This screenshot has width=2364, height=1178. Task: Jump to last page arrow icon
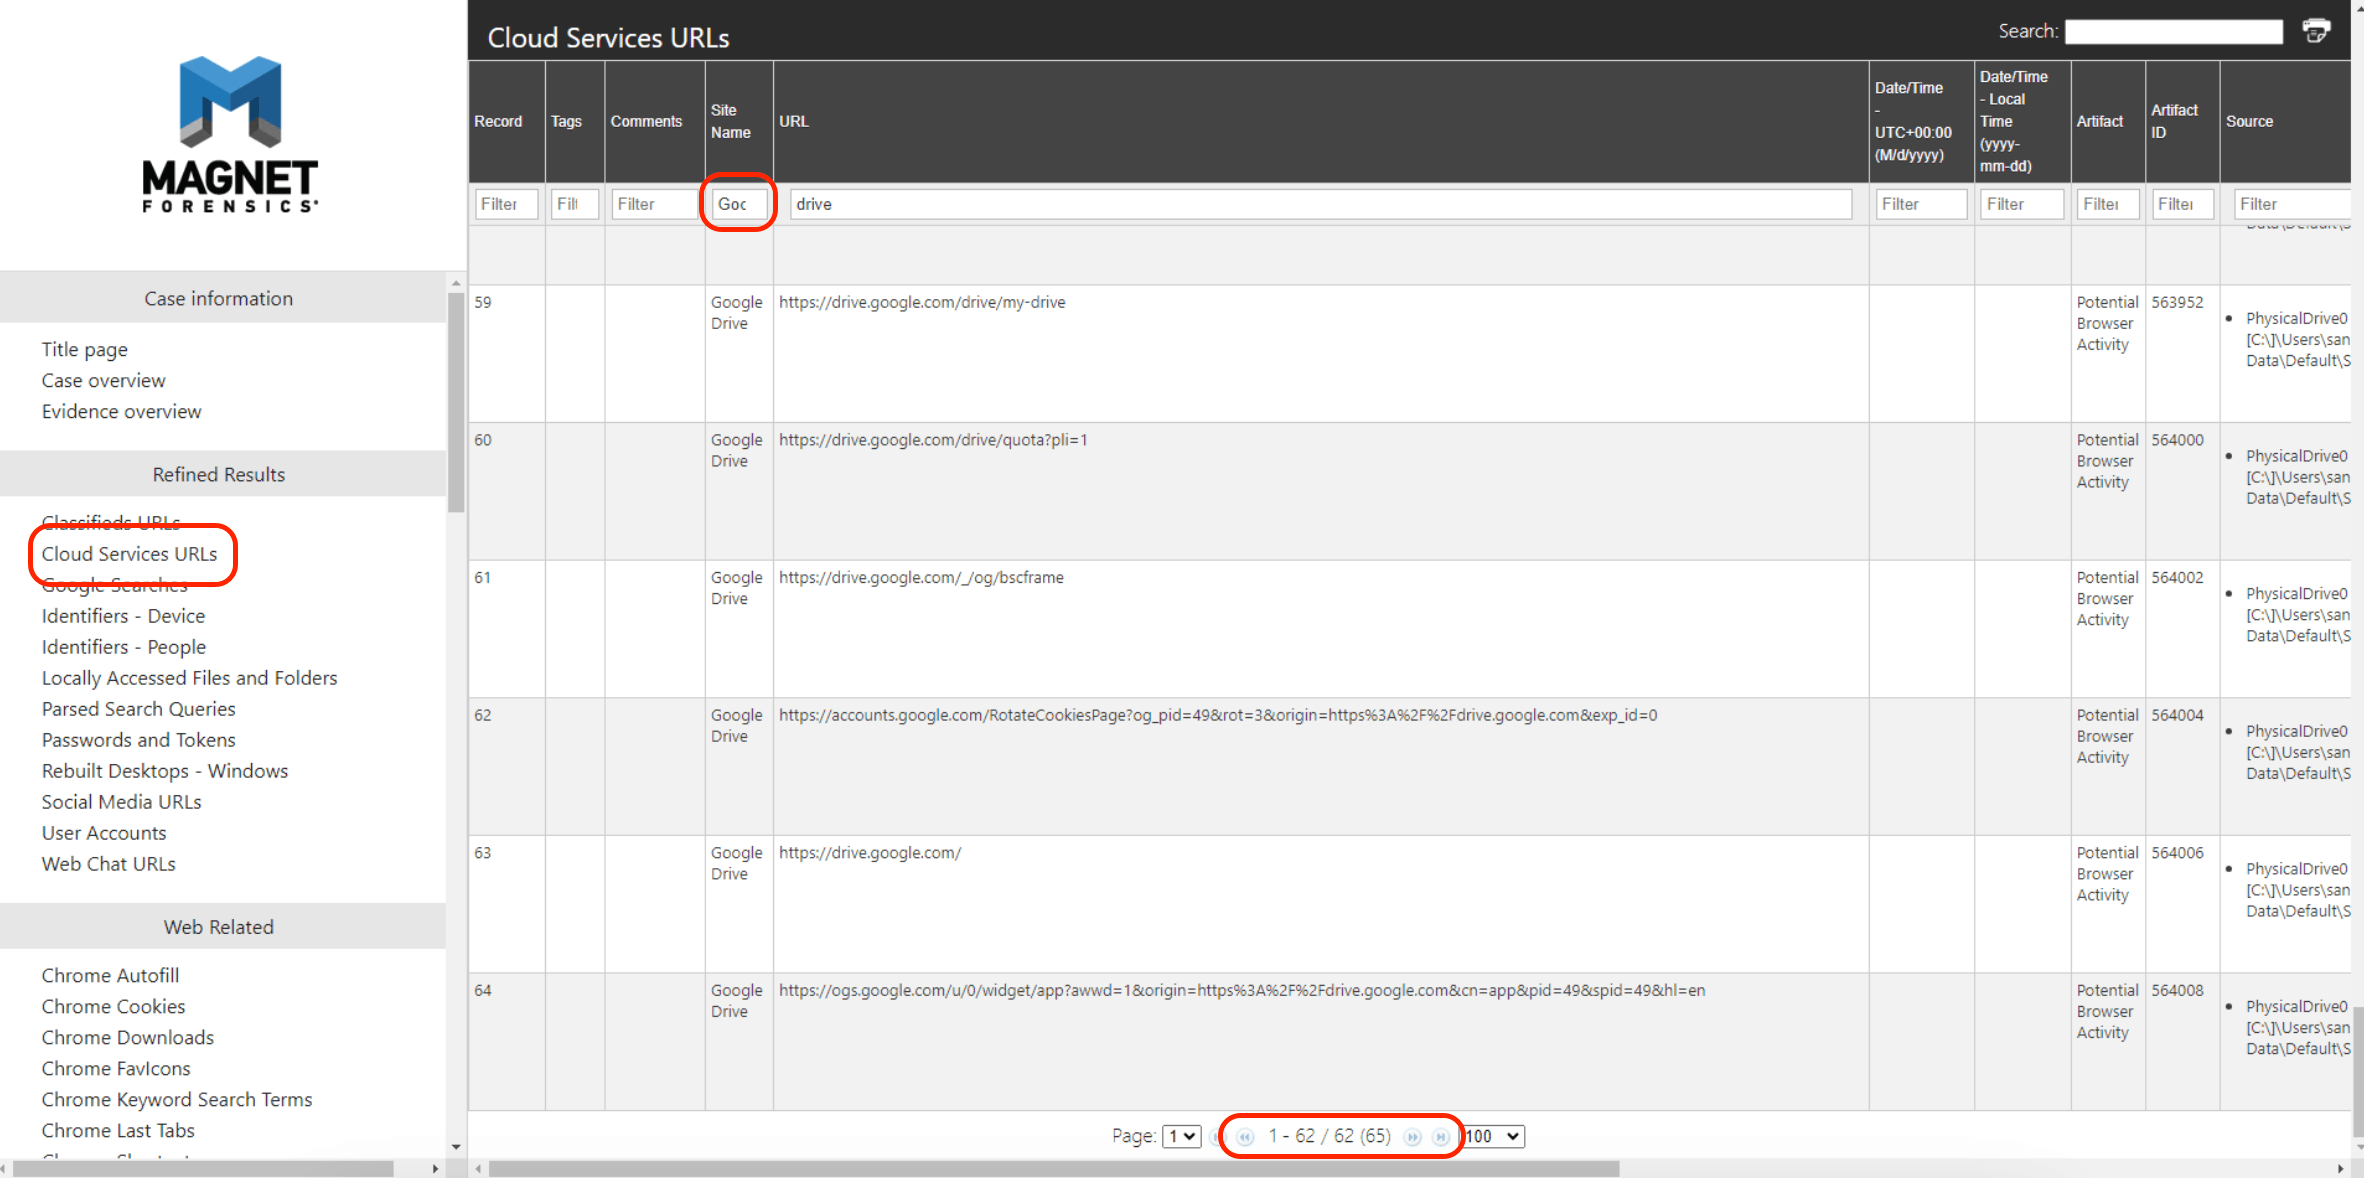pyautogui.click(x=1440, y=1137)
